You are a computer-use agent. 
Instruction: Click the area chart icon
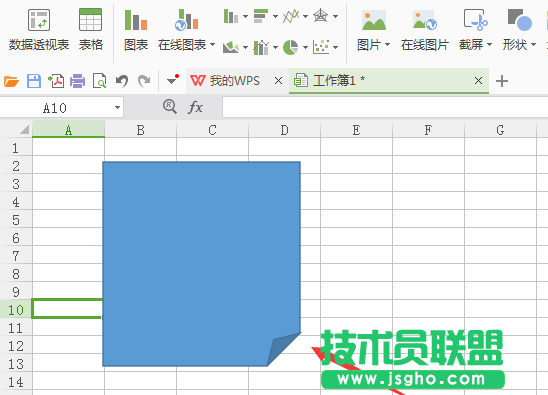tap(231, 47)
